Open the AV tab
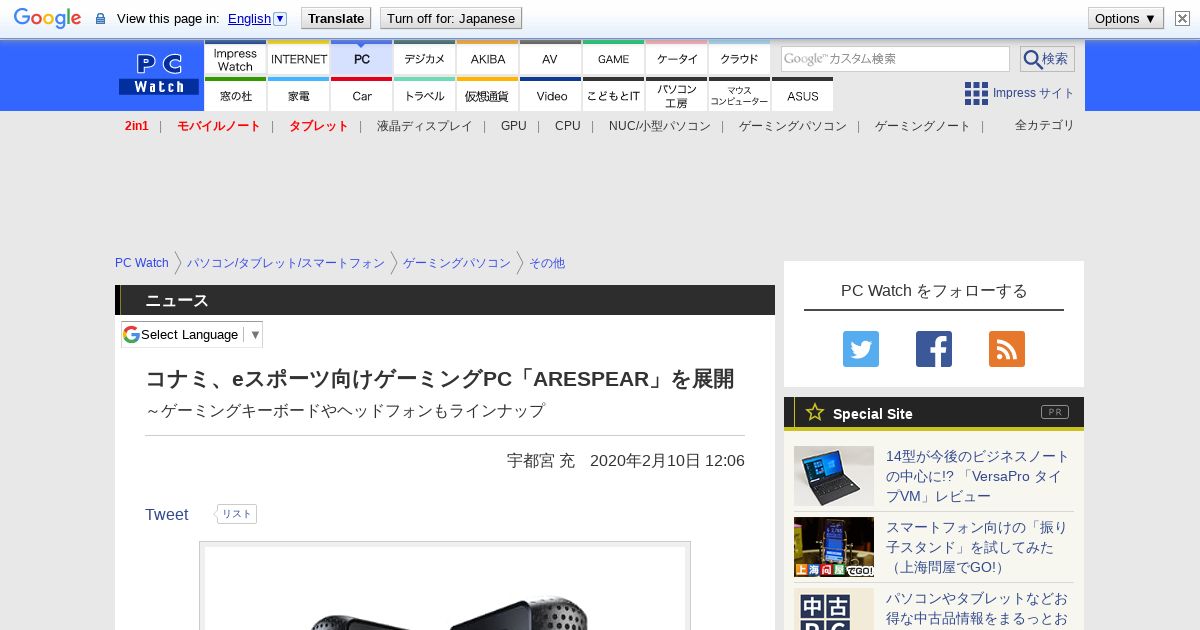This screenshot has width=1200, height=630. (x=550, y=59)
